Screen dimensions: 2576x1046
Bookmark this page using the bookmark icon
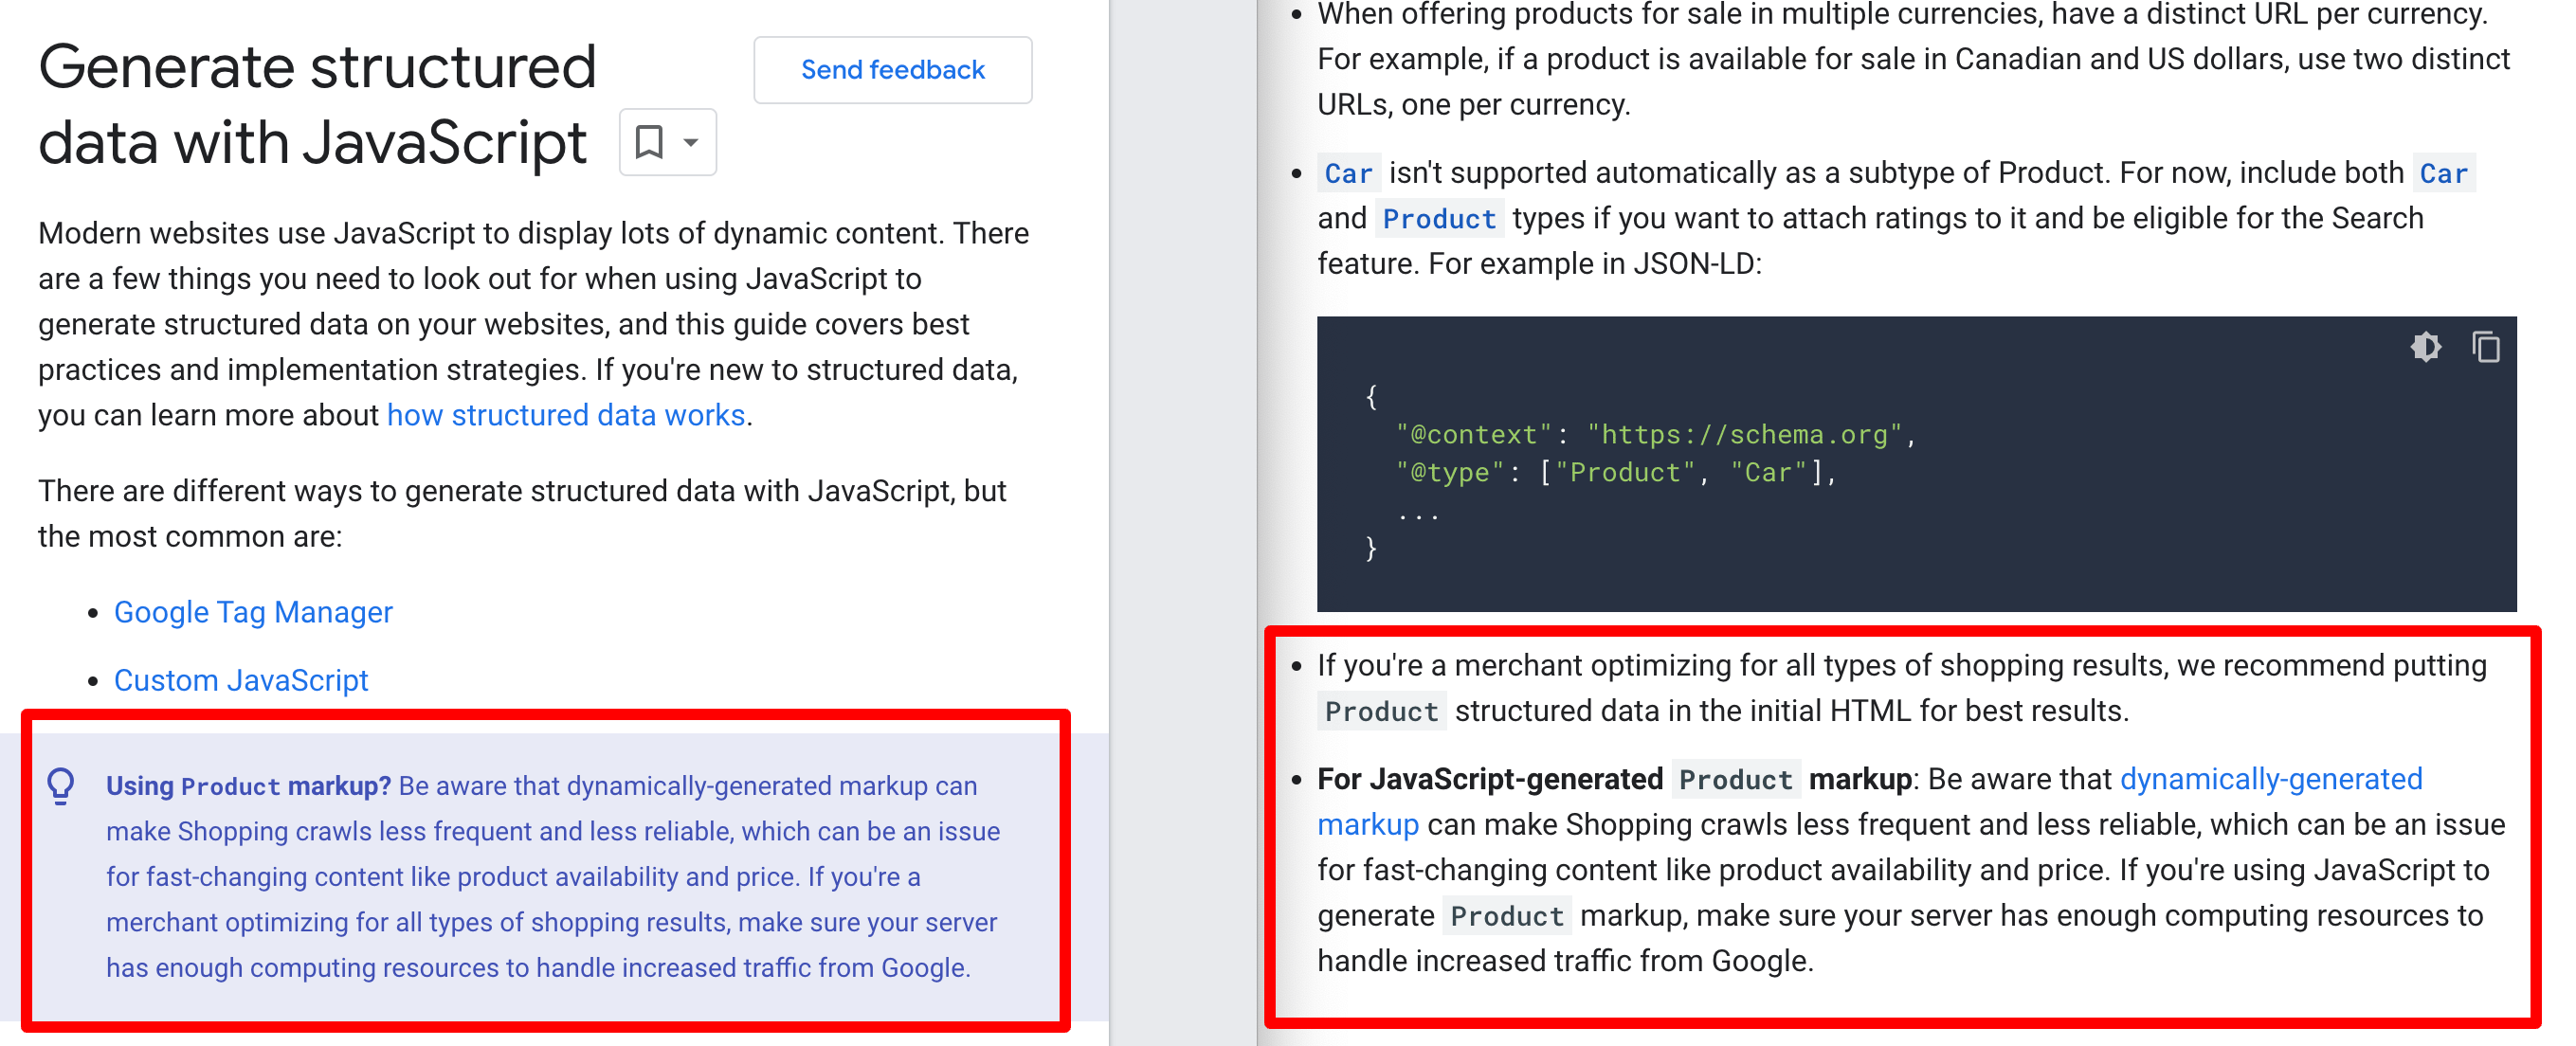[x=648, y=142]
